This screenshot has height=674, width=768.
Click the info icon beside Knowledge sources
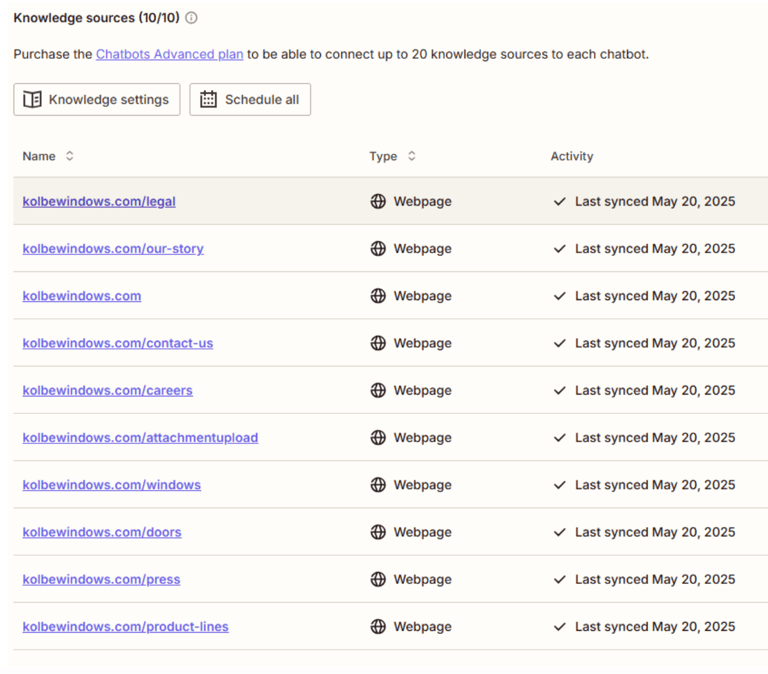click(x=192, y=18)
